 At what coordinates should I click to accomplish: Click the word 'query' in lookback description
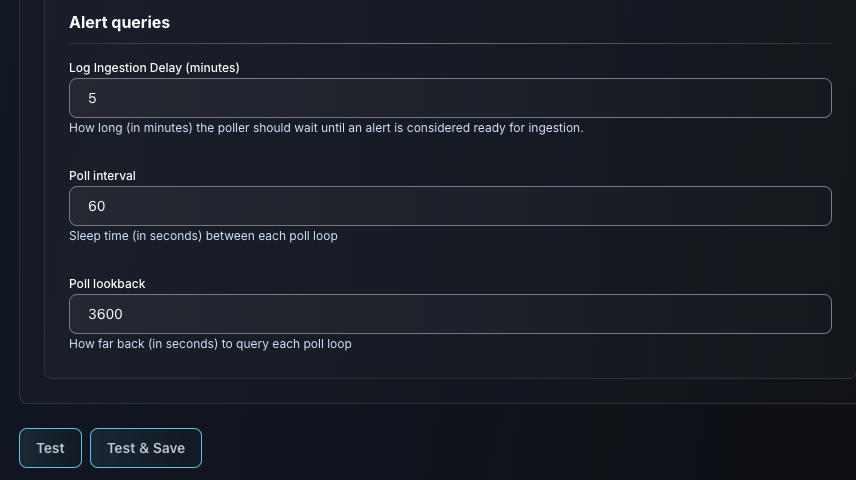(x=254, y=344)
